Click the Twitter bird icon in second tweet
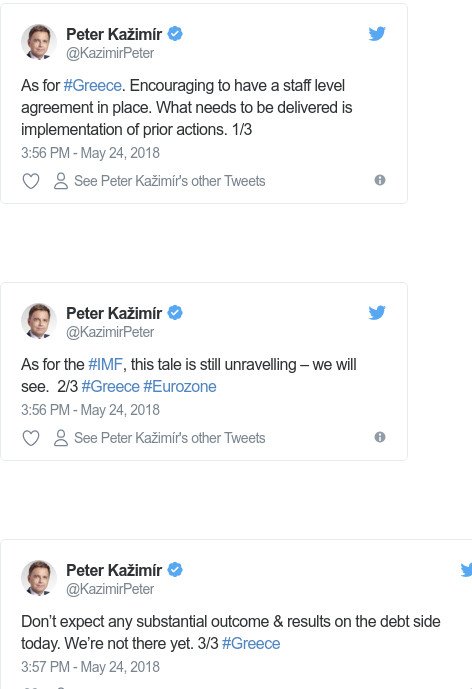Viewport: 472px width, 689px height. point(377,313)
